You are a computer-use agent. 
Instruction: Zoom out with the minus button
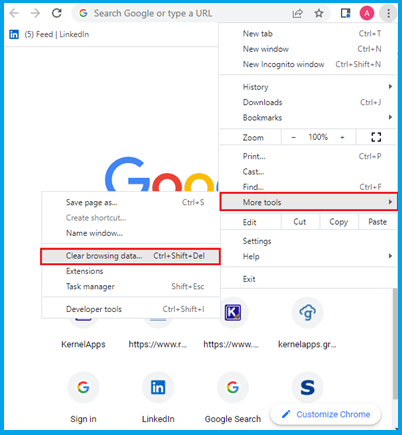click(294, 137)
